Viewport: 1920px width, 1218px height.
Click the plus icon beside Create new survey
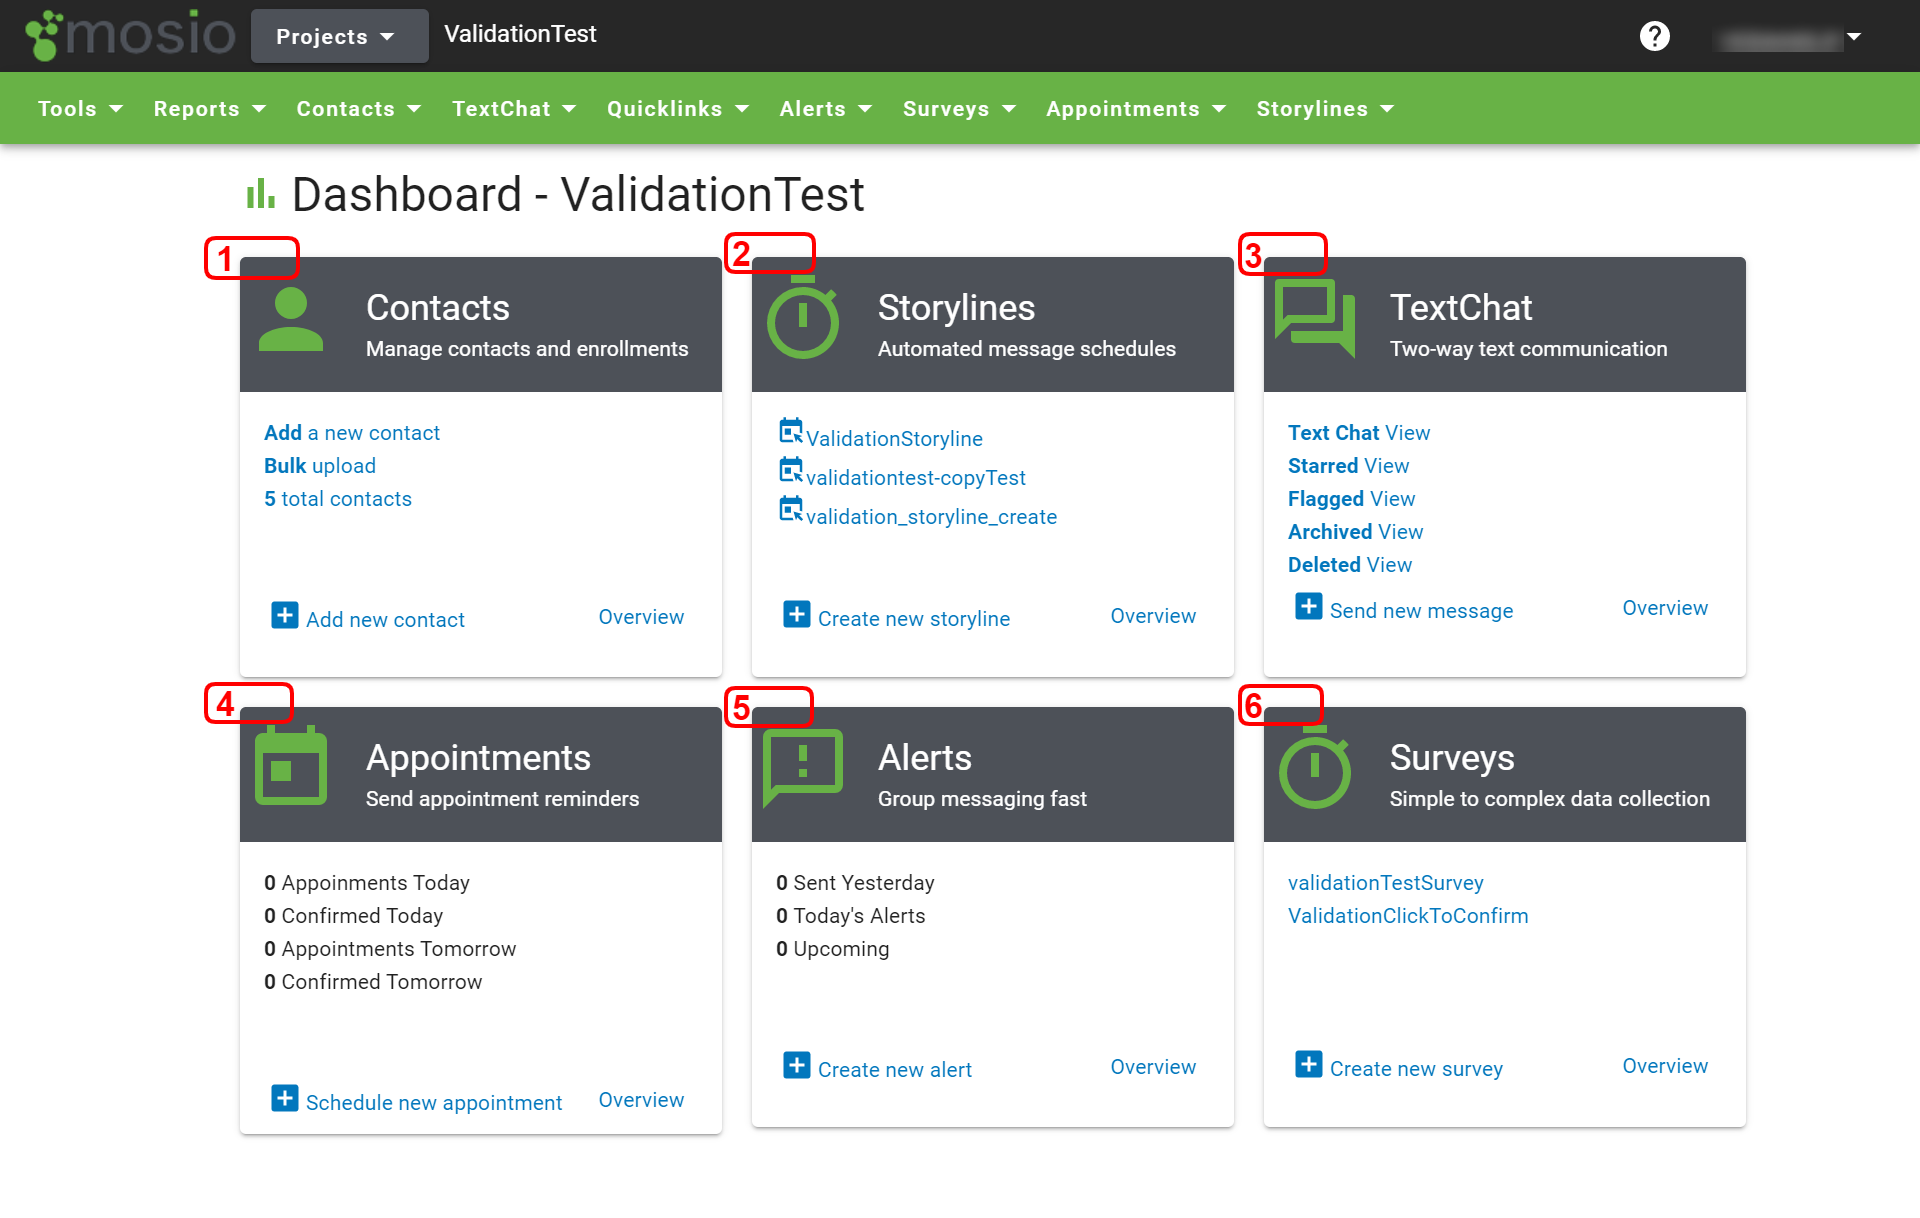(x=1309, y=1064)
